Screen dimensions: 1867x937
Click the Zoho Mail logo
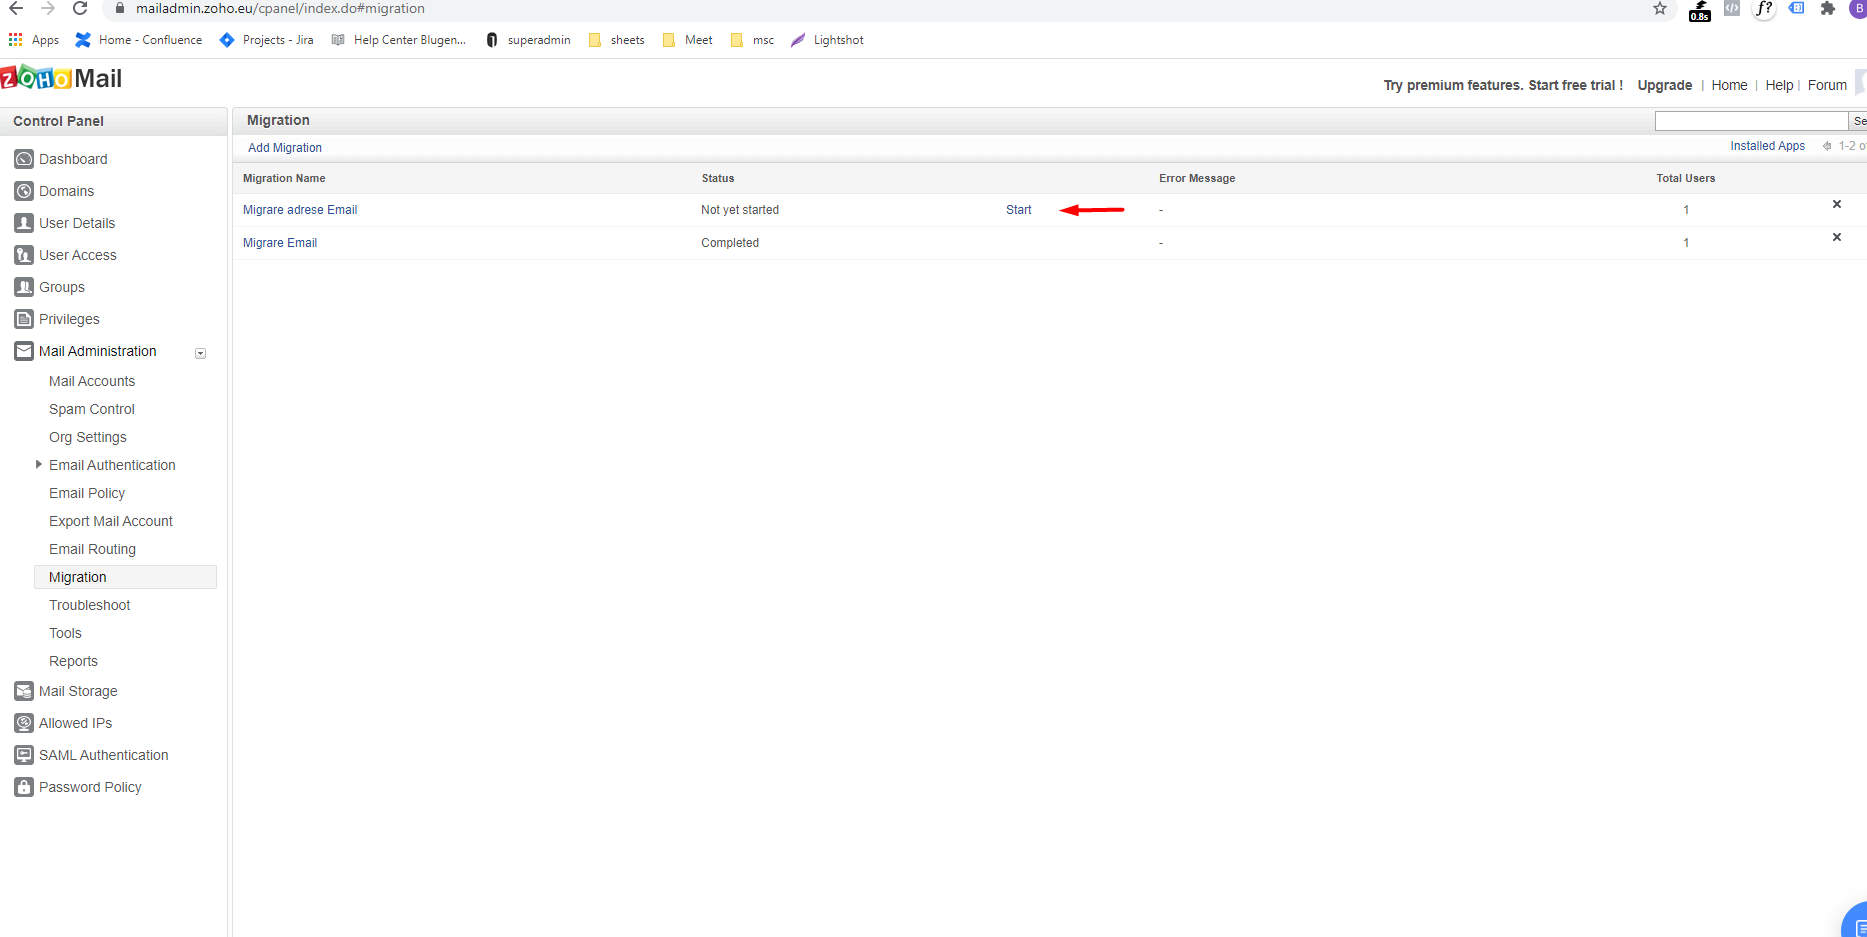click(61, 78)
